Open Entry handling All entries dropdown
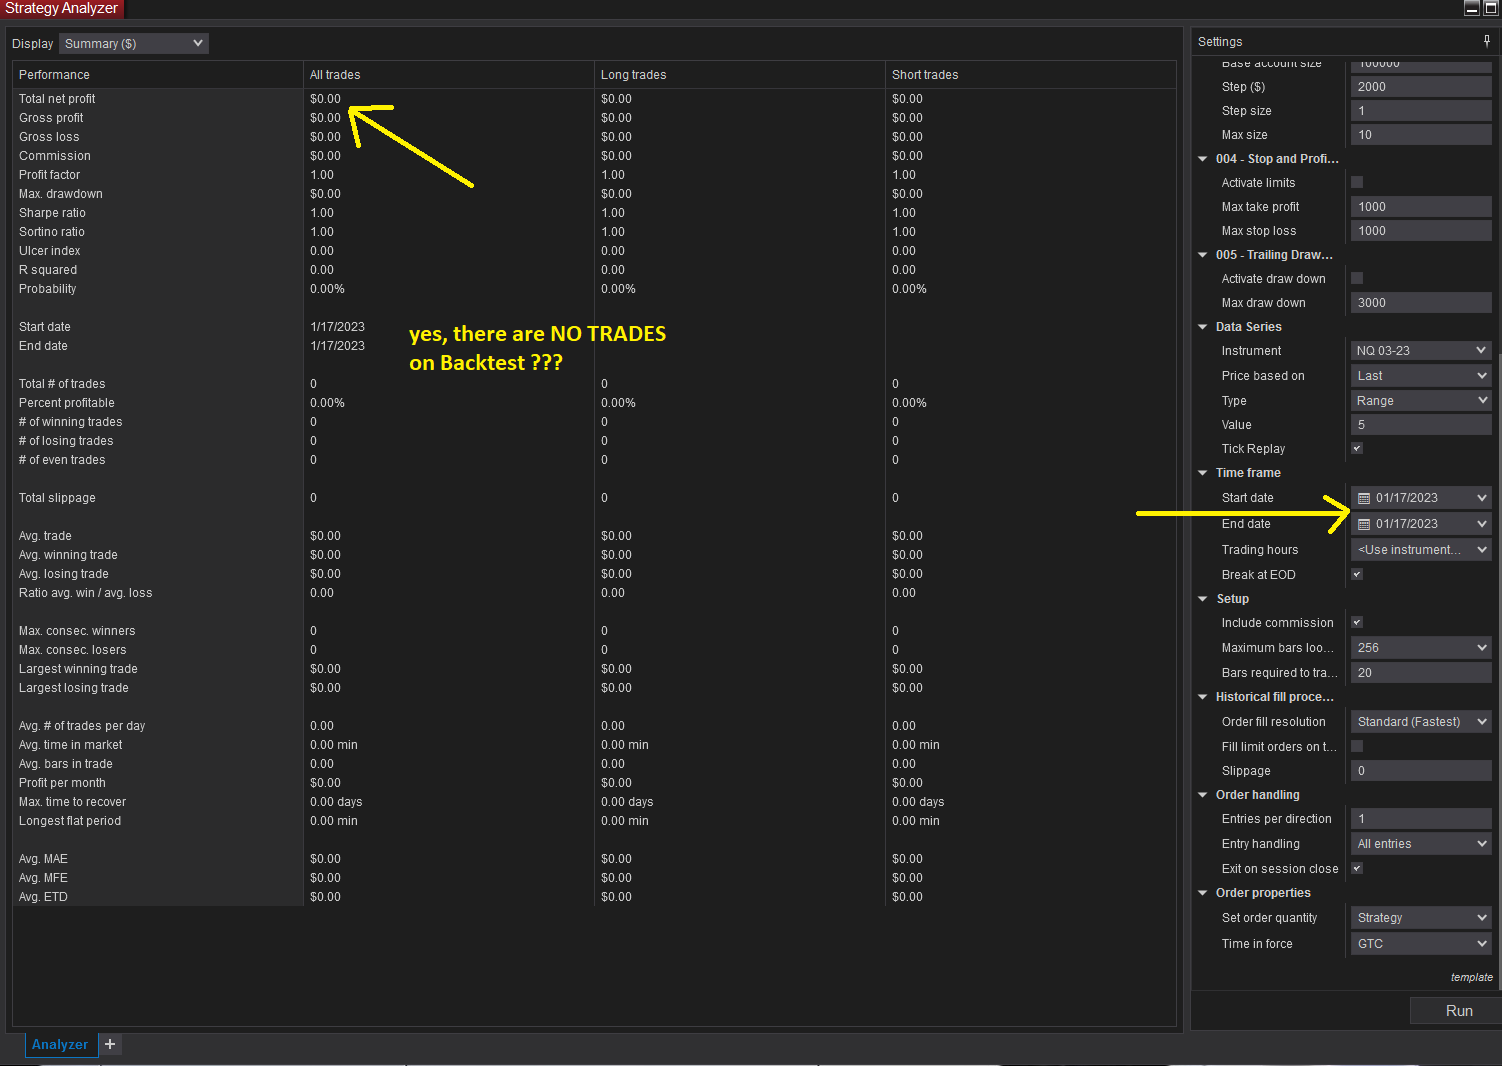The image size is (1502, 1066). [x=1421, y=843]
